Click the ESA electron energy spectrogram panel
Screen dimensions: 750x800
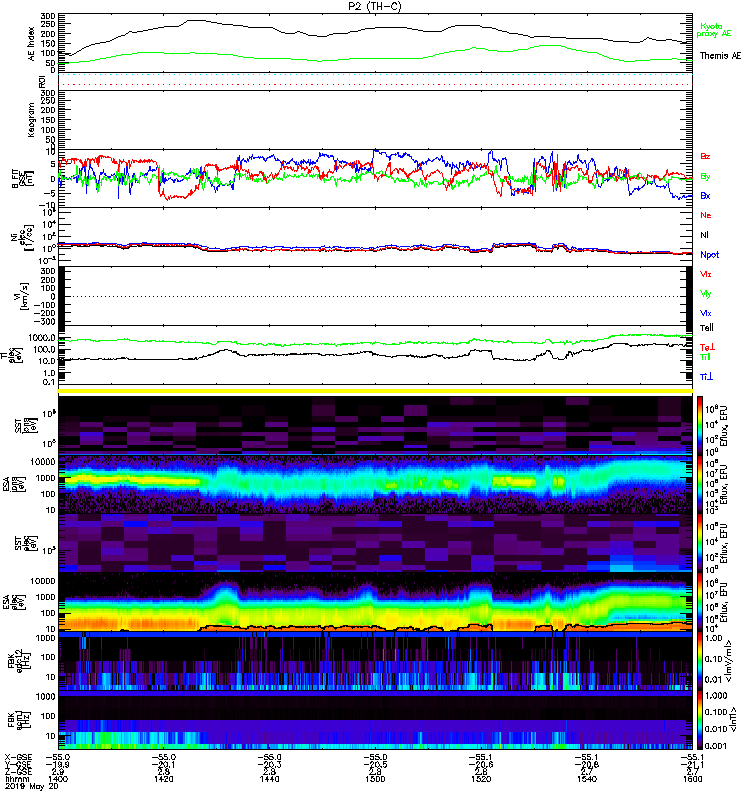[x=375, y=602]
